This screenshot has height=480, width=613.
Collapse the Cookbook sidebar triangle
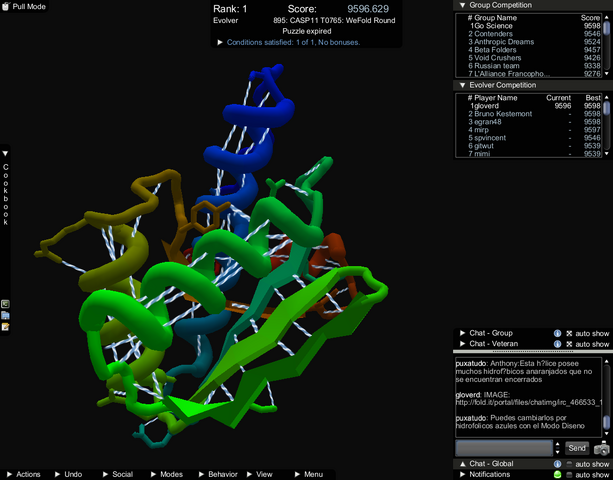[x=5, y=153]
